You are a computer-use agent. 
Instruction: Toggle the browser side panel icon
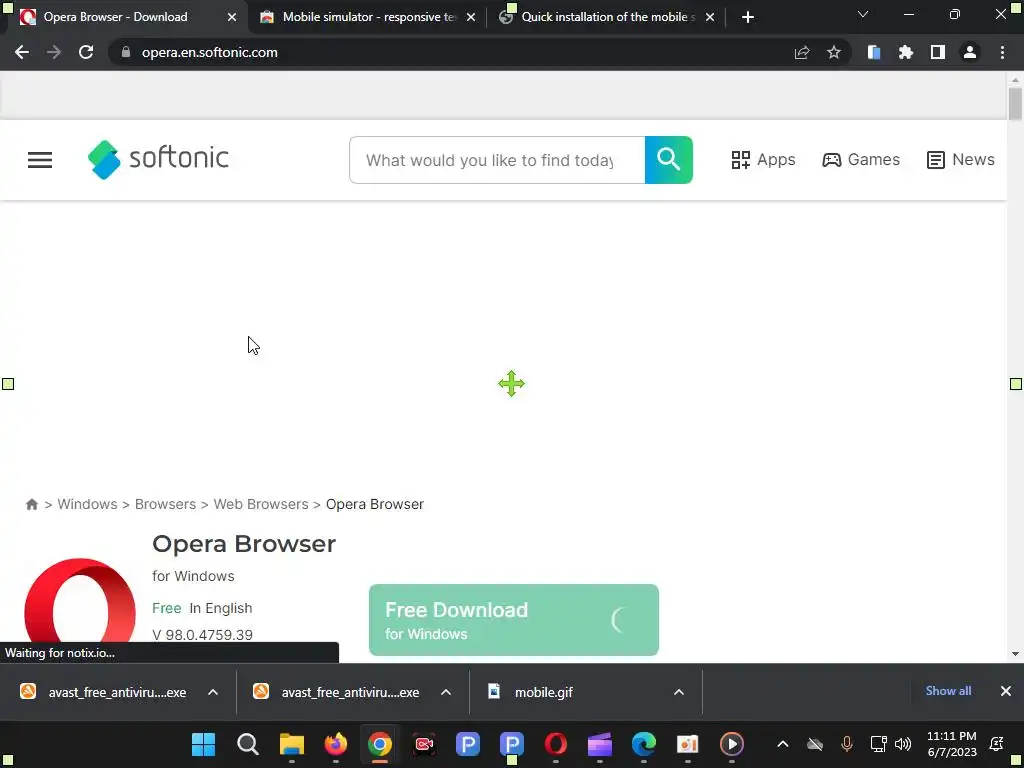click(x=938, y=52)
